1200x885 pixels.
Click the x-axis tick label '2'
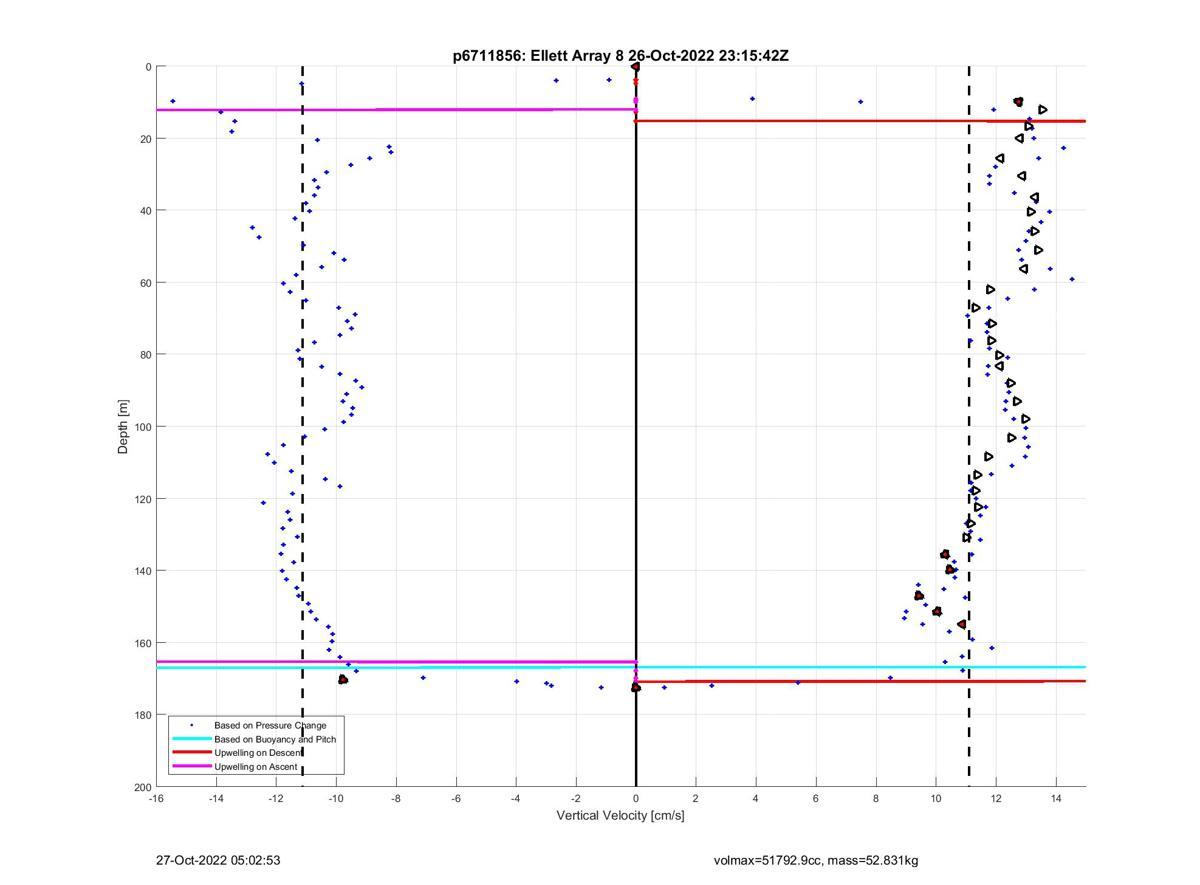[696, 798]
